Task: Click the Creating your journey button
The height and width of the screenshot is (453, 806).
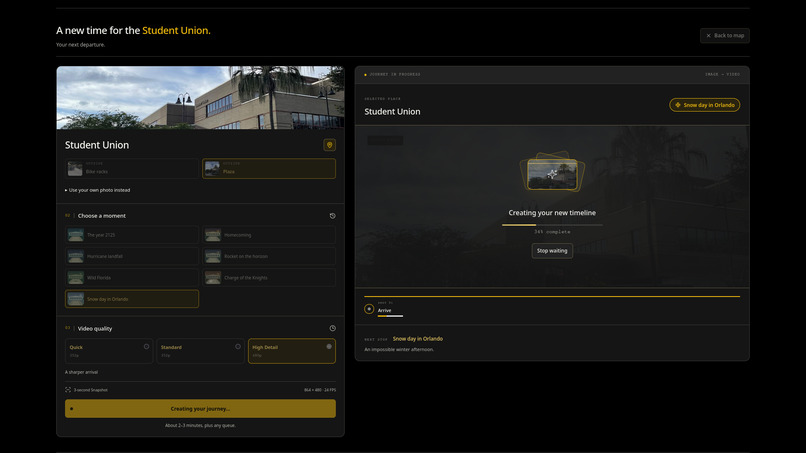Action: click(200, 409)
